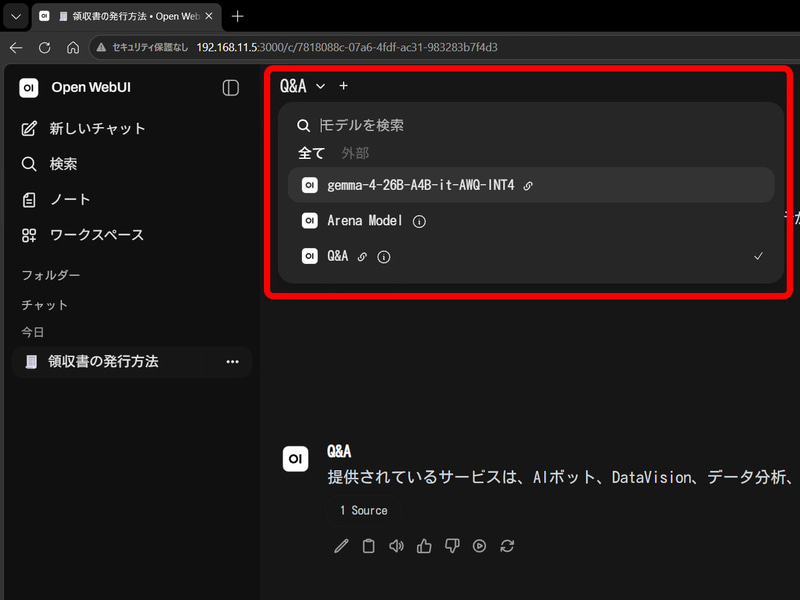800x600 pixels.
Task: Choose the Q&A model in the list
Action: click(531, 256)
